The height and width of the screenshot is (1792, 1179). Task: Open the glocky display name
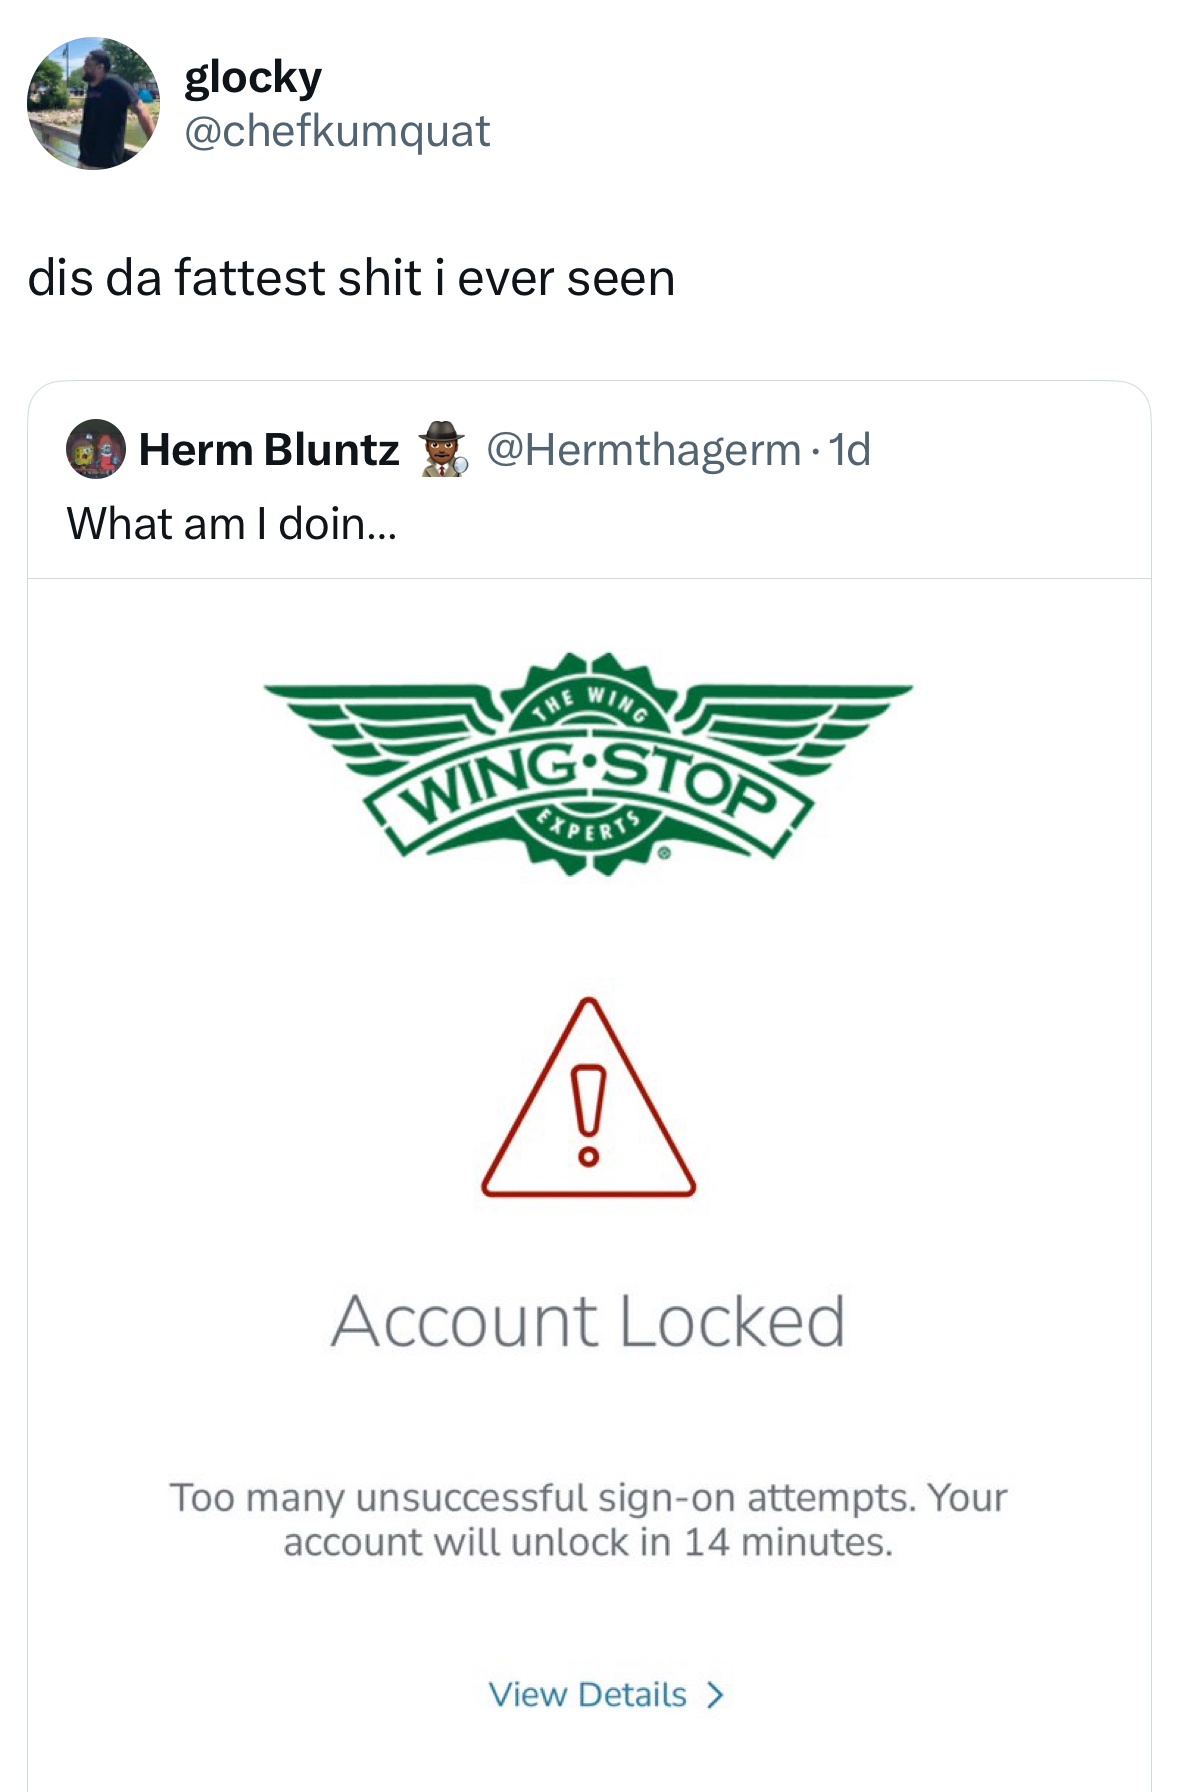(x=253, y=78)
